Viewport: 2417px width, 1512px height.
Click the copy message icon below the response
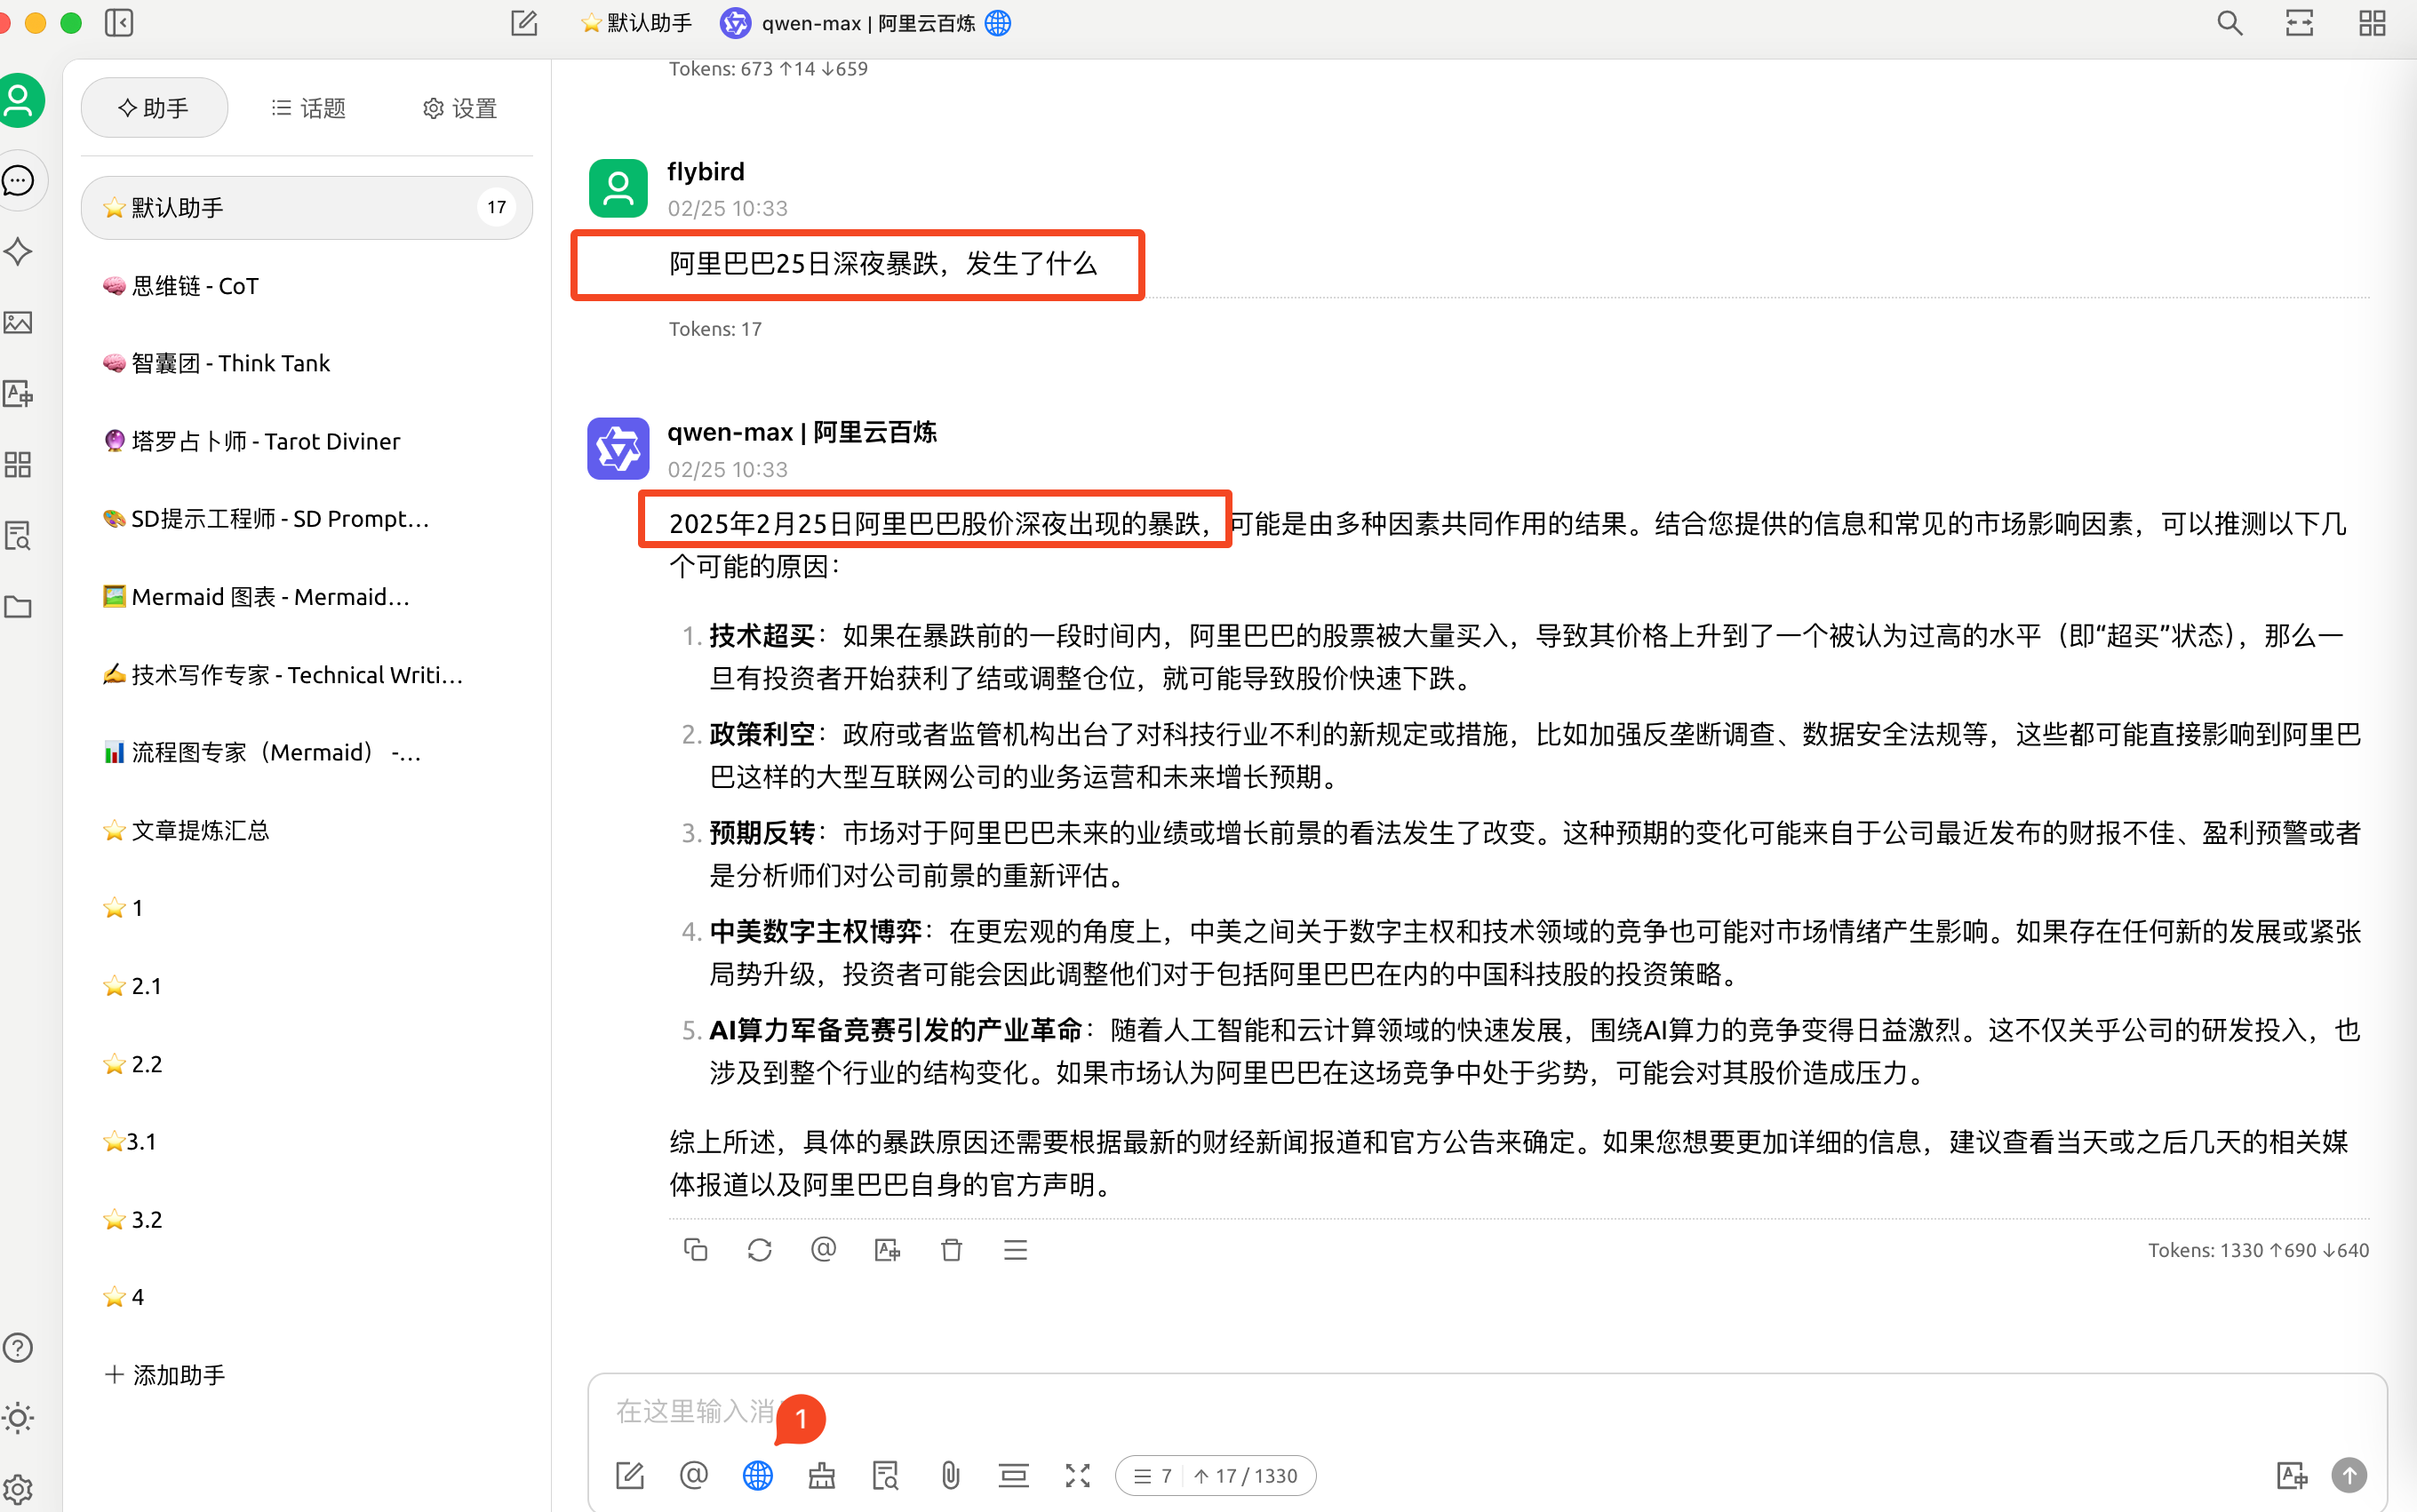click(695, 1249)
